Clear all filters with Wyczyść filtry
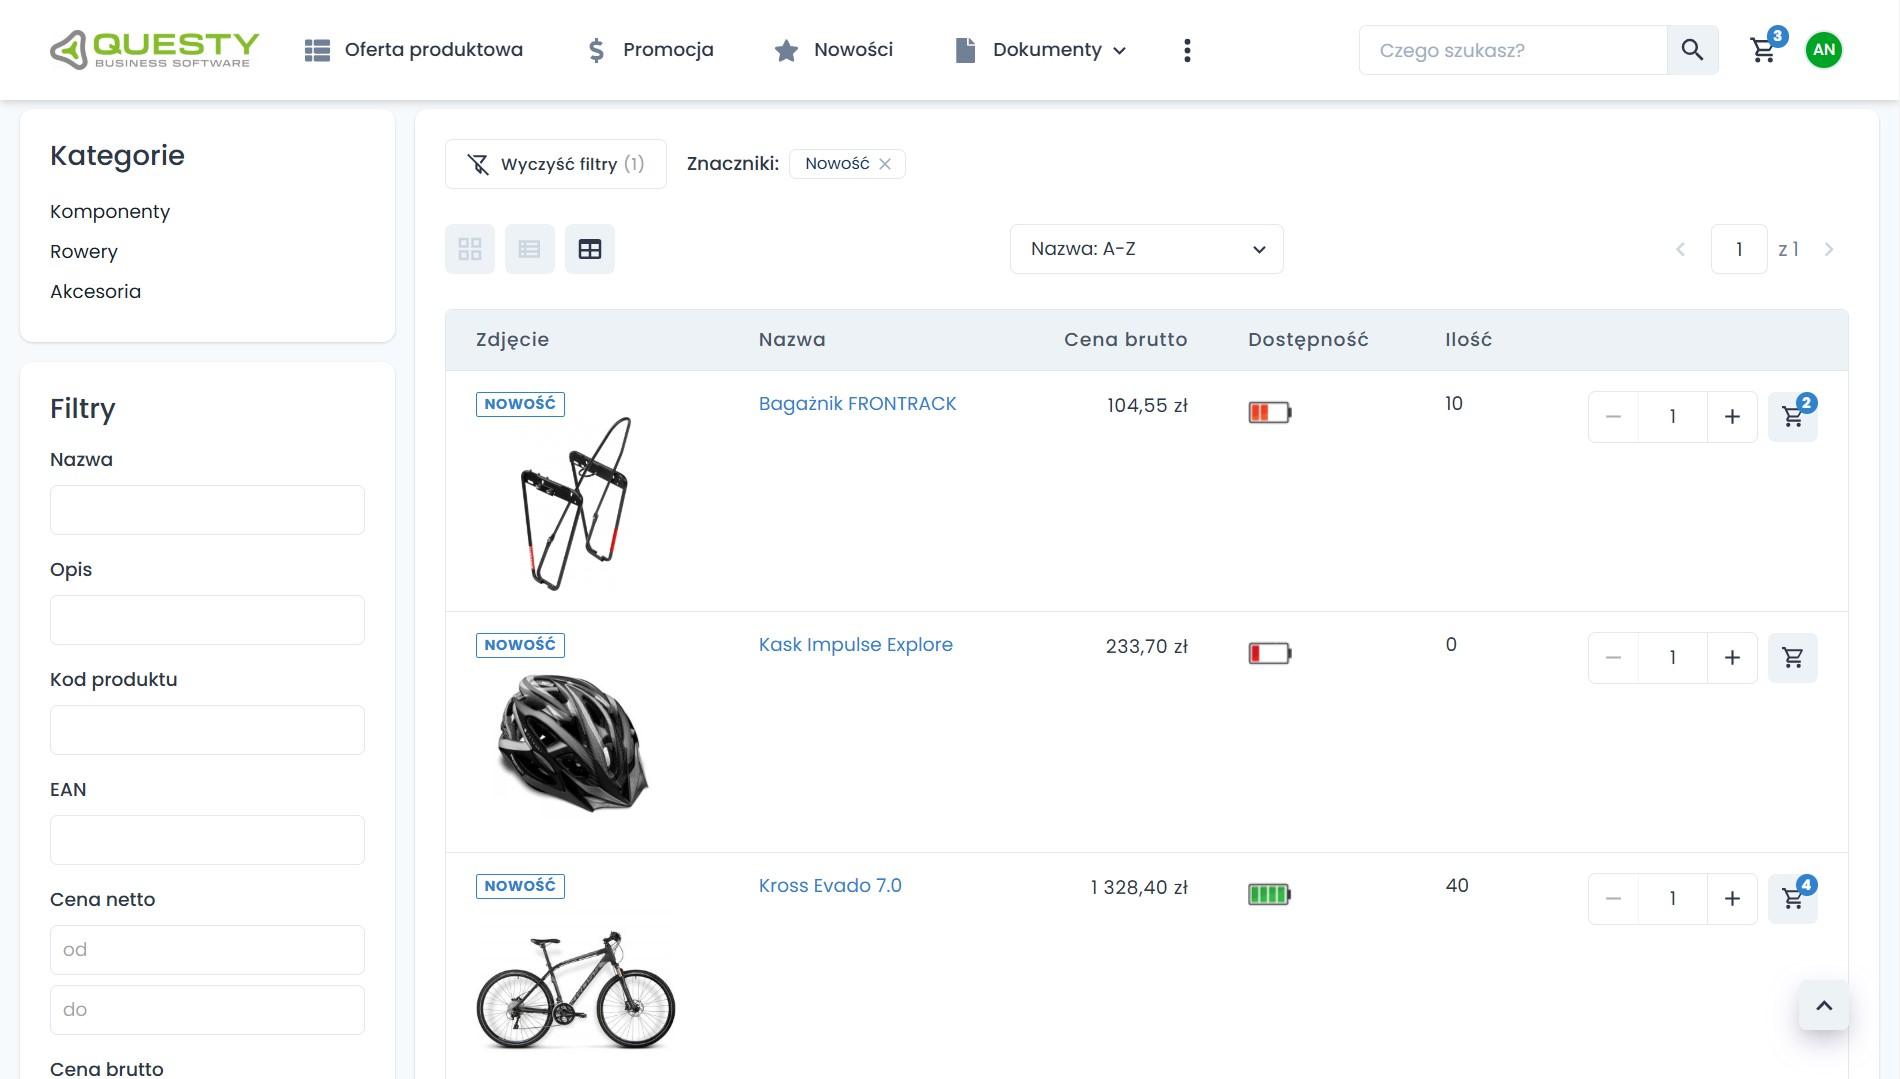This screenshot has height=1079, width=1900. 556,164
